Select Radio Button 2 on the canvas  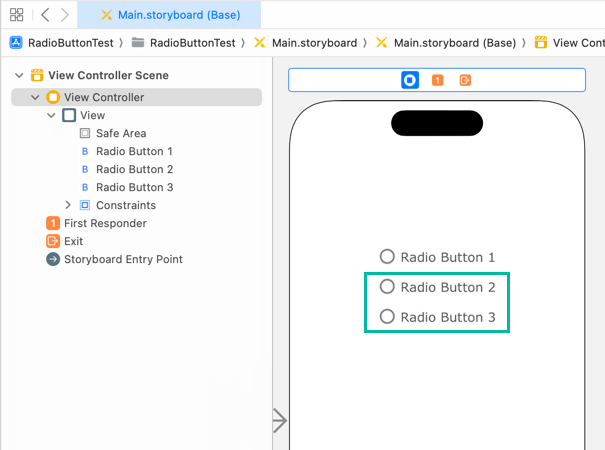438,287
